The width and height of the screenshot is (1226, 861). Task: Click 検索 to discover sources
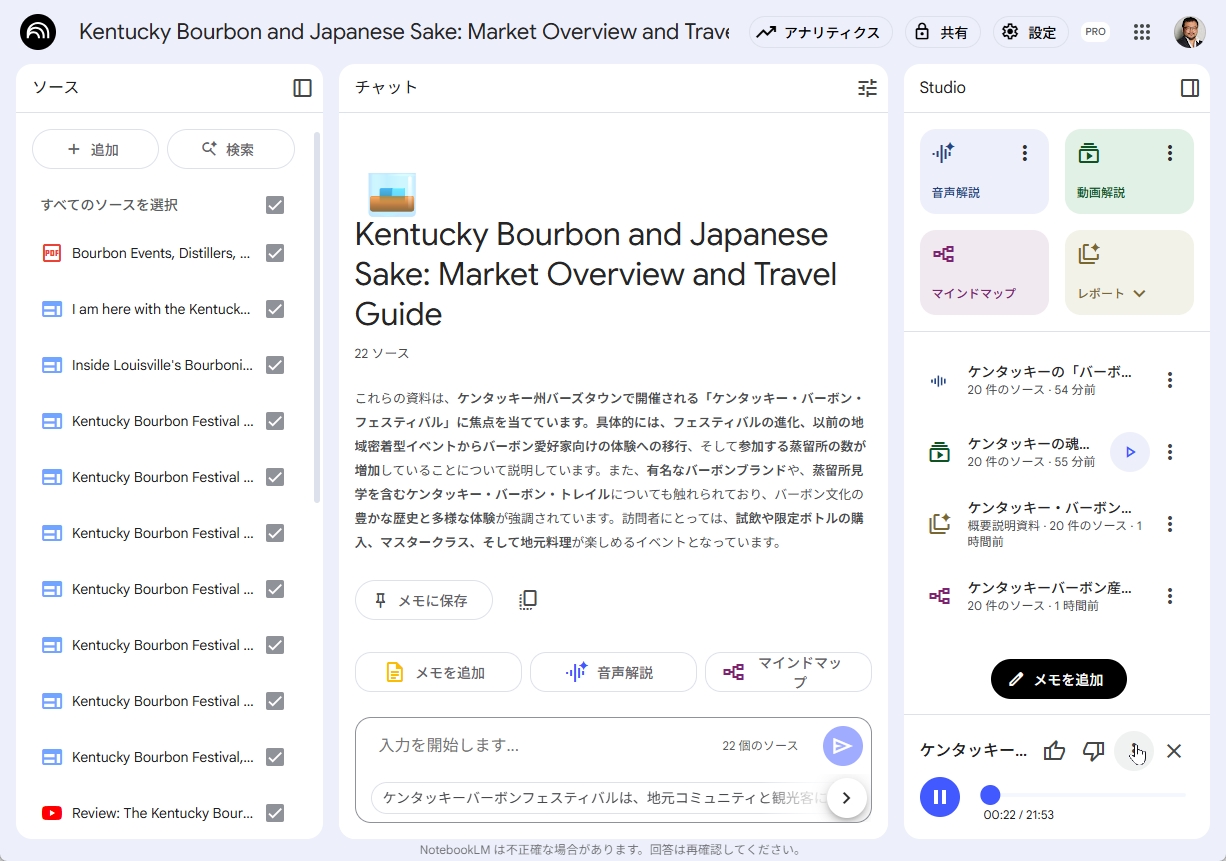point(230,149)
